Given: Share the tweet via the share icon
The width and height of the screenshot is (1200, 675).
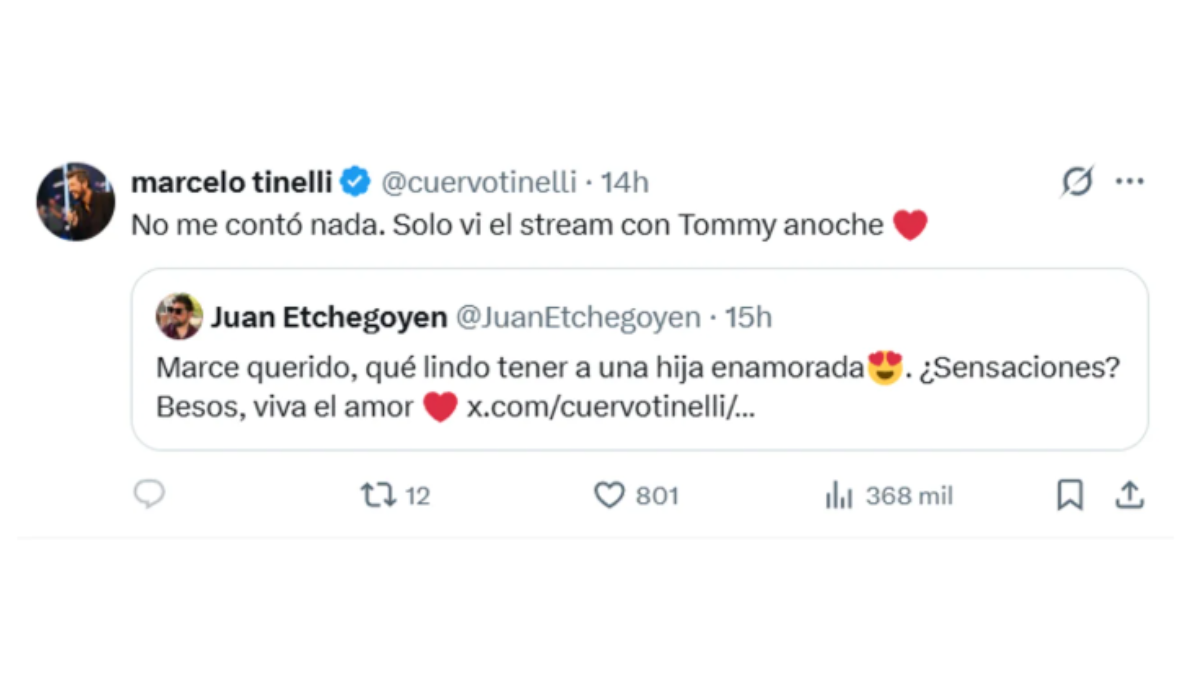Looking at the screenshot, I should point(1130,494).
